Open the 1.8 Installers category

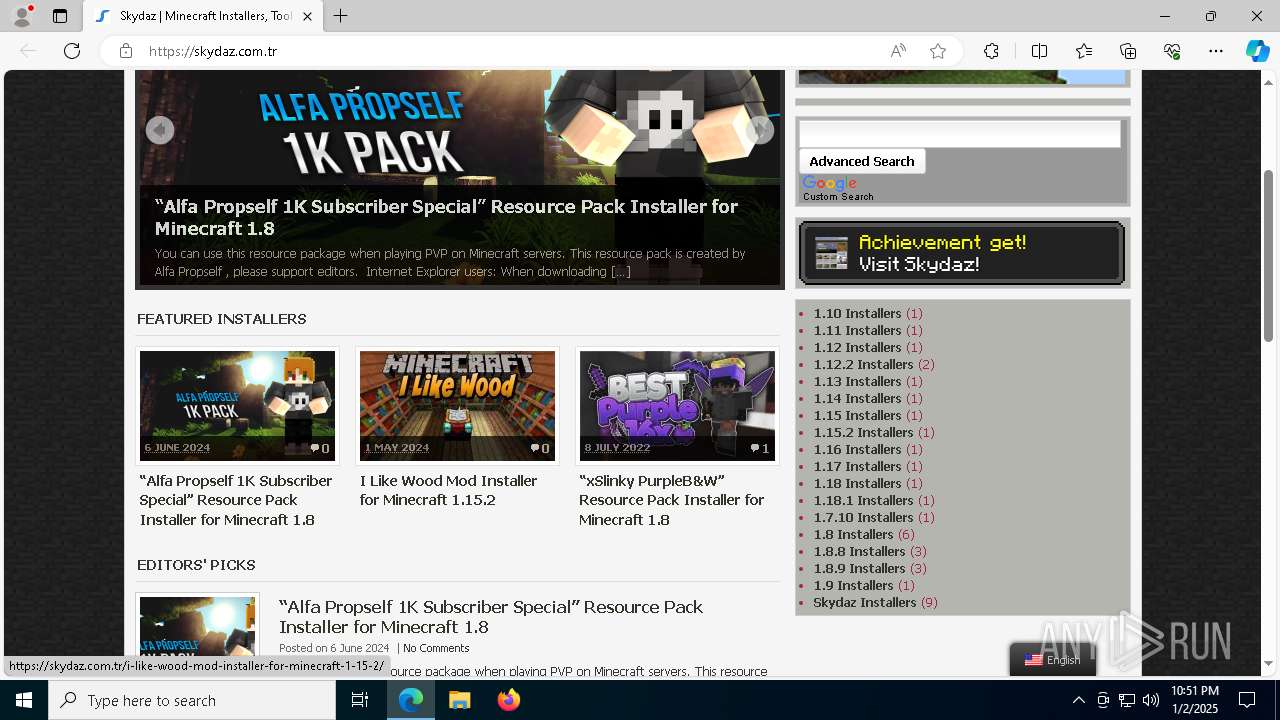click(853, 534)
